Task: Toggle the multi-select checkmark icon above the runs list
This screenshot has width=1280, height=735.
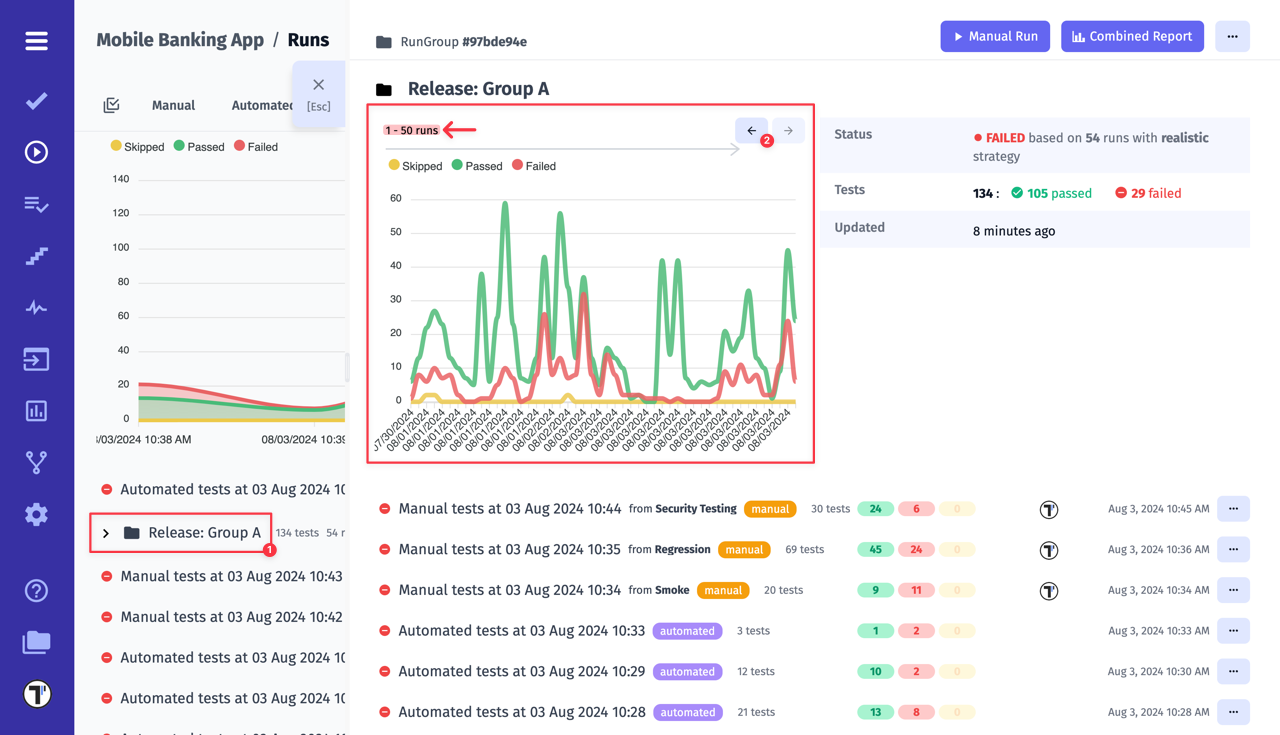Action: 111,105
